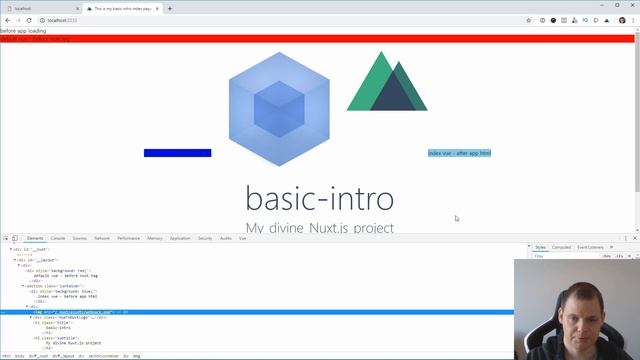The height and width of the screenshot is (360, 640).
Task: Open a new browser tab
Action: pos(170,8)
